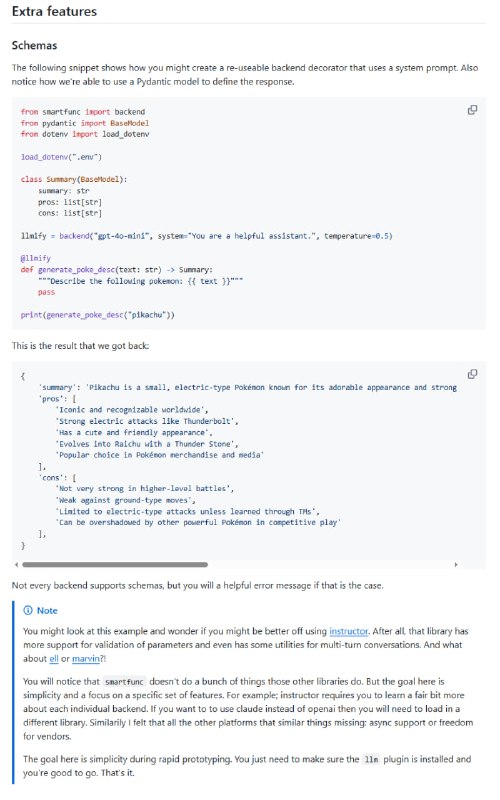This screenshot has height=800, width=500.
Task: Copy the JSON result output block
Action: coord(472,374)
